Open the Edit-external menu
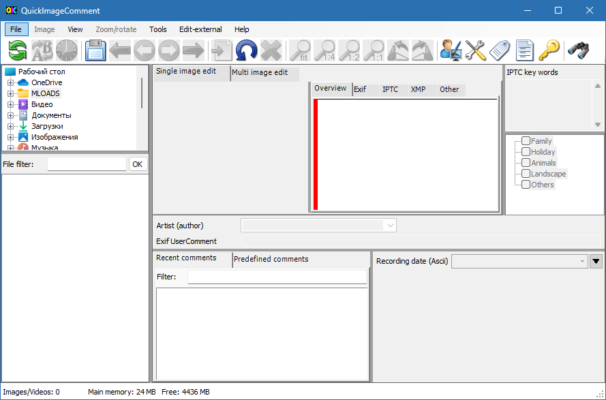Viewport: 606px width, 400px height. pyautogui.click(x=200, y=29)
